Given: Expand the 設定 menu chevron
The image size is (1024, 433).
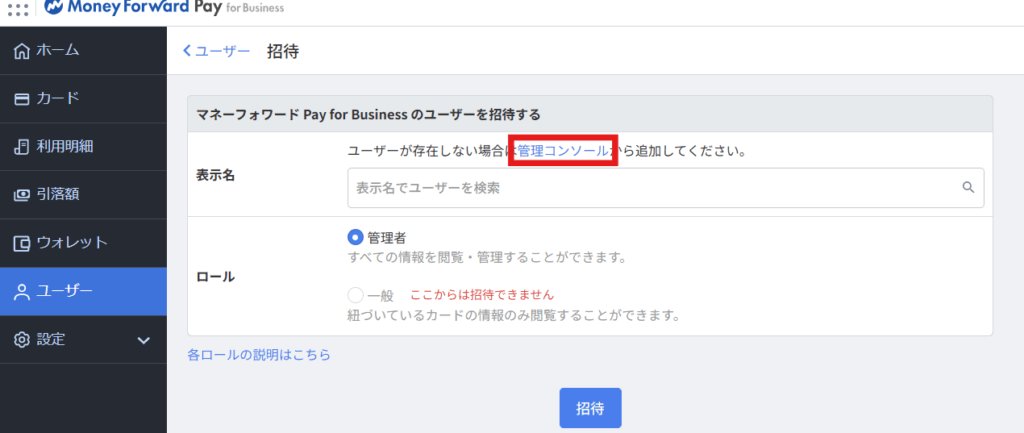Looking at the screenshot, I should pyautogui.click(x=143, y=340).
